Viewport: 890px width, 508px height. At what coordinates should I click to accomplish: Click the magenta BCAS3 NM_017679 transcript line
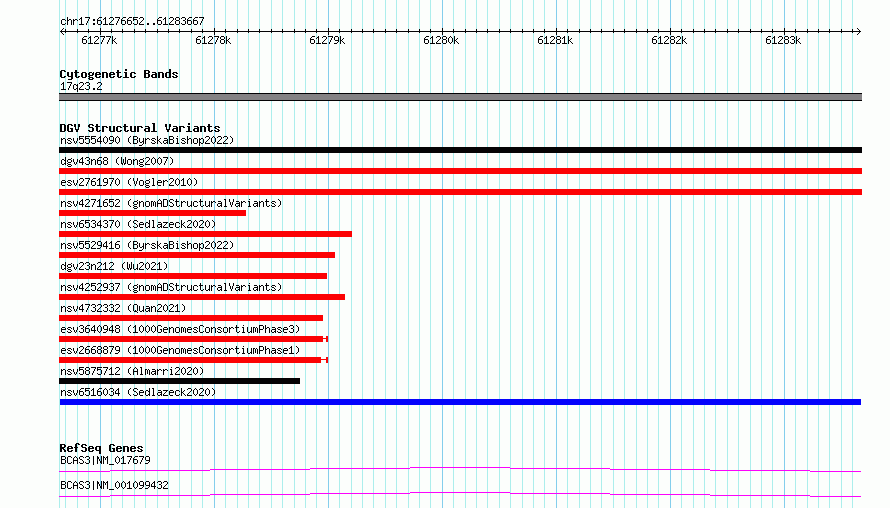pyautogui.click(x=460, y=469)
